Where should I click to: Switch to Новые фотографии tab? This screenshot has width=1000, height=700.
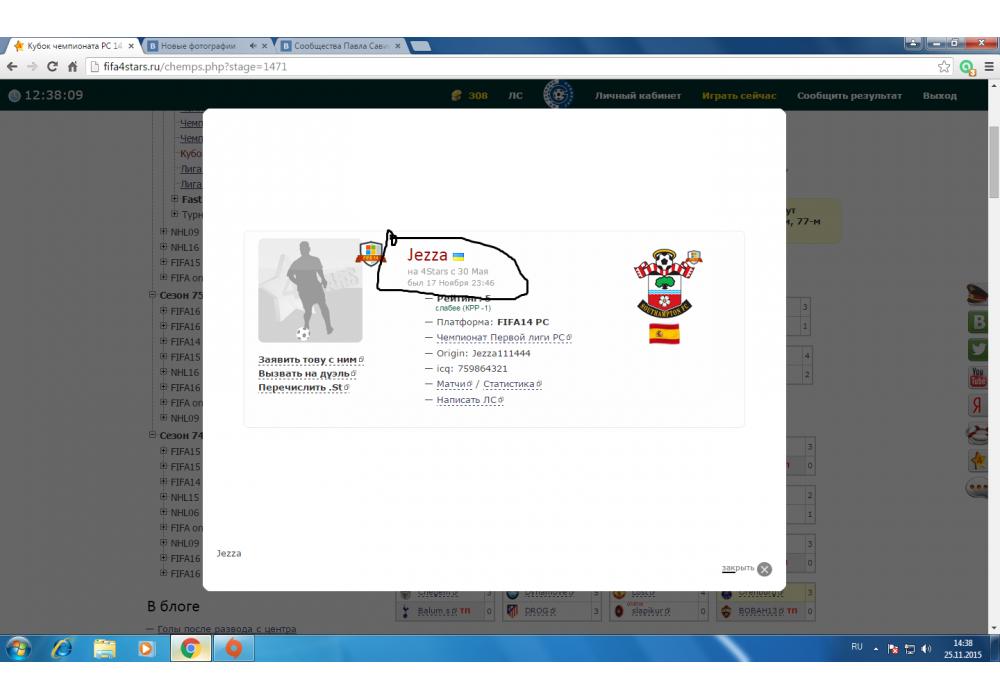tap(207, 46)
